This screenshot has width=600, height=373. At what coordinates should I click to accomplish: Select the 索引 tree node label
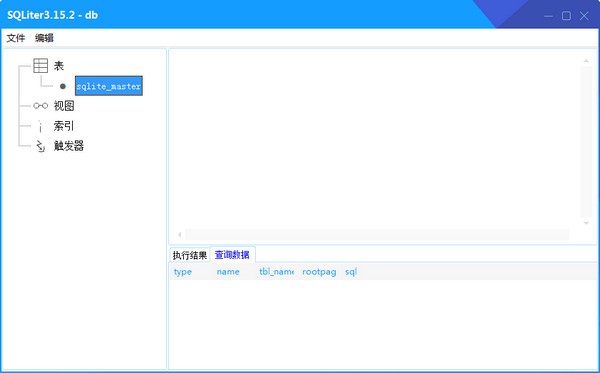click(64, 126)
